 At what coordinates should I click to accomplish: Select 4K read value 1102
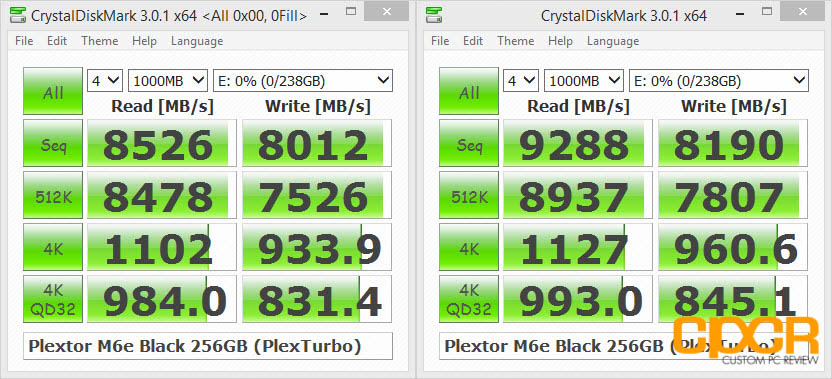click(x=162, y=247)
